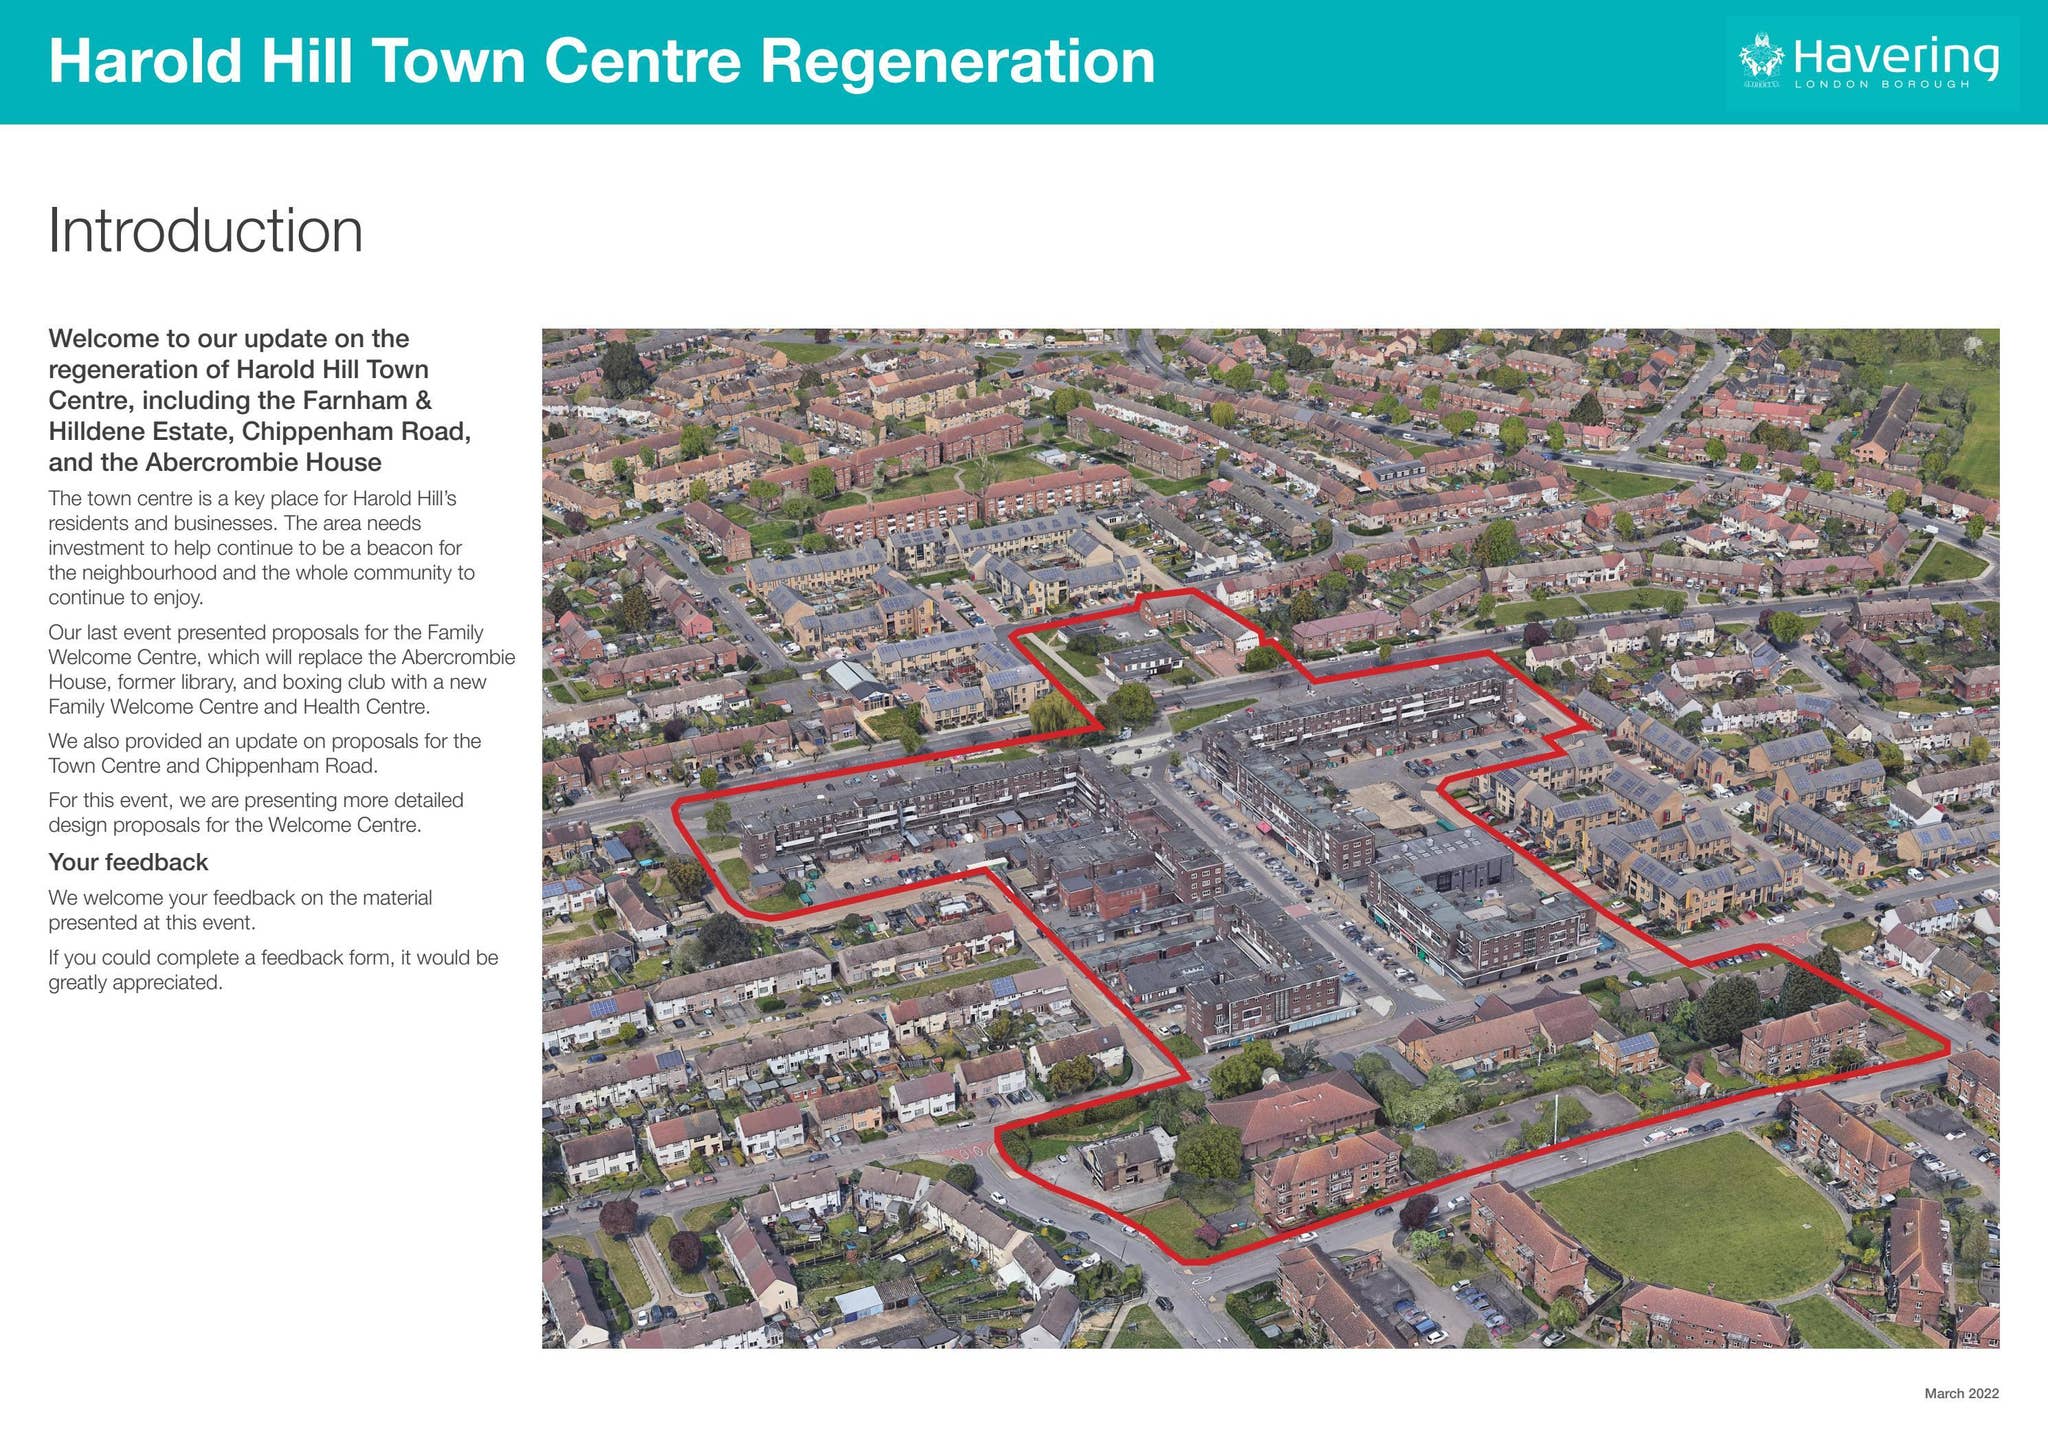Click the Harold Hill Town Centre Regeneration title

pos(602,61)
